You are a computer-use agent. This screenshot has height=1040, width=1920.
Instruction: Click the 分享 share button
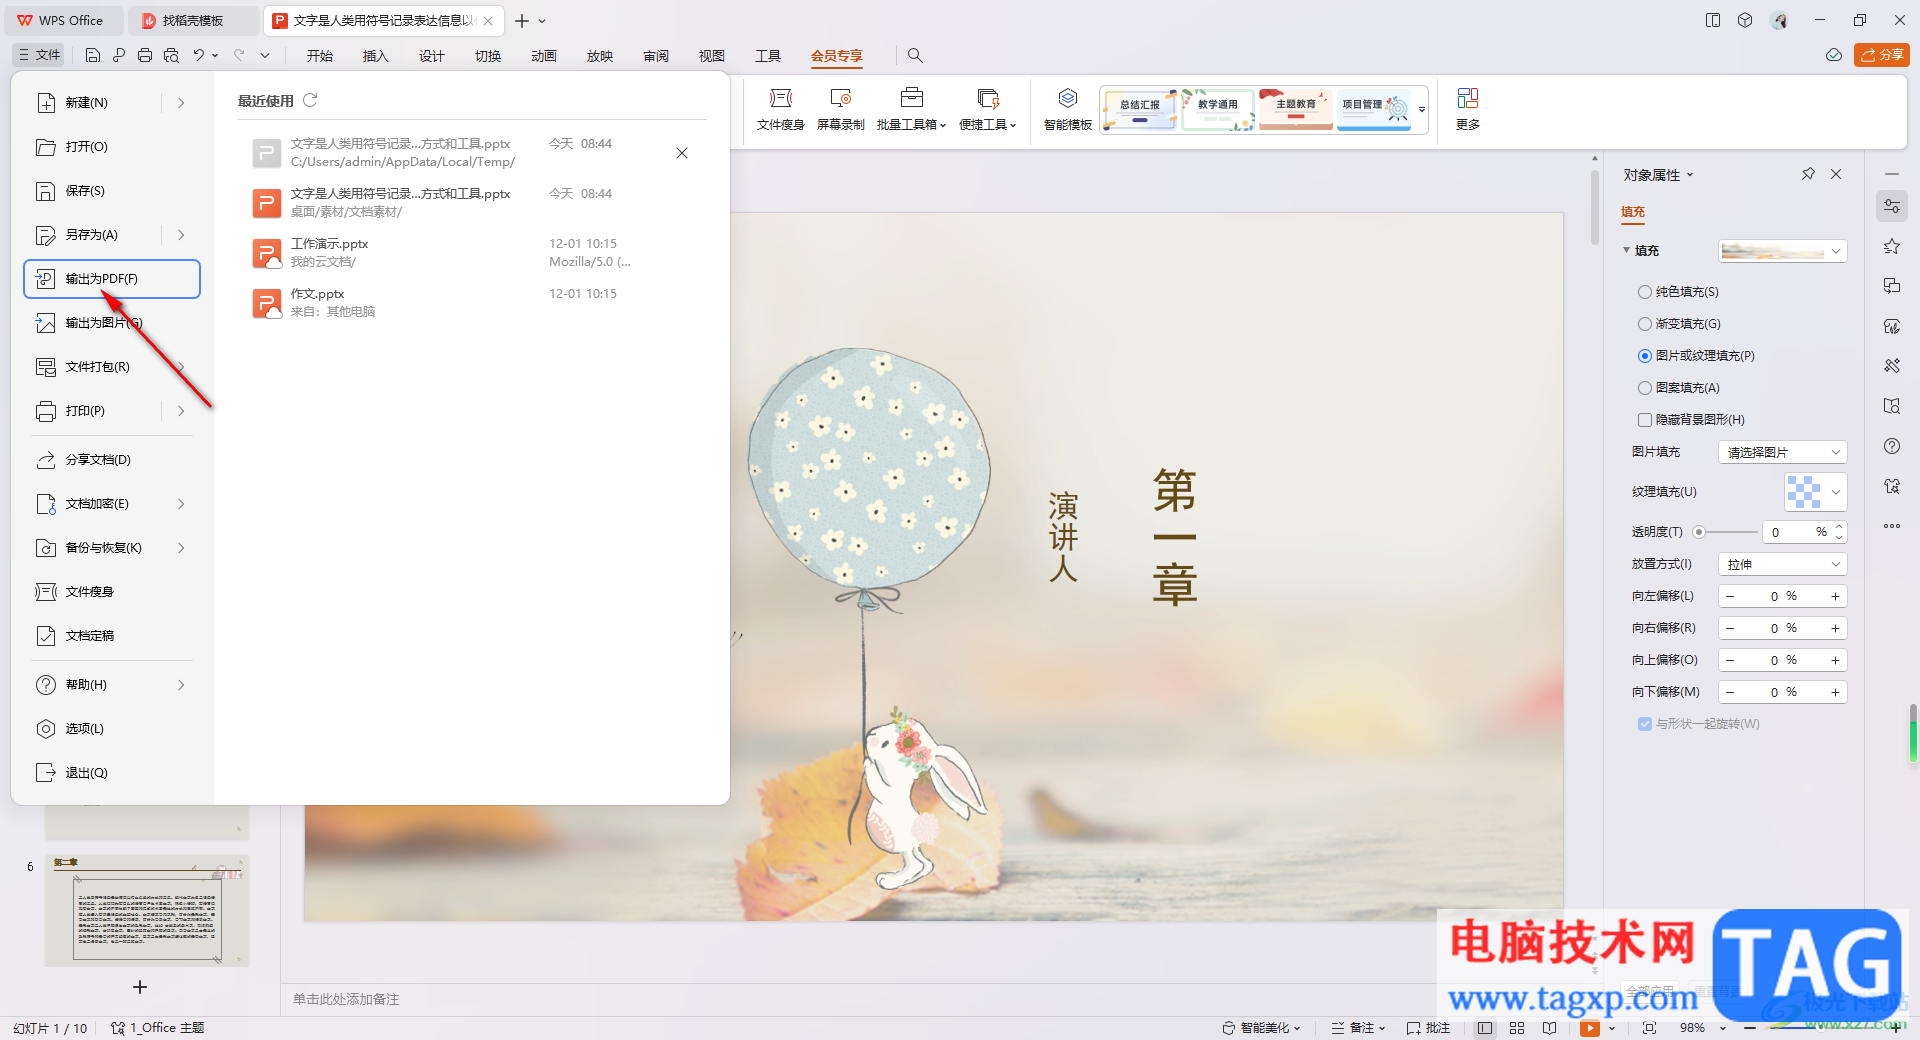point(1881,55)
